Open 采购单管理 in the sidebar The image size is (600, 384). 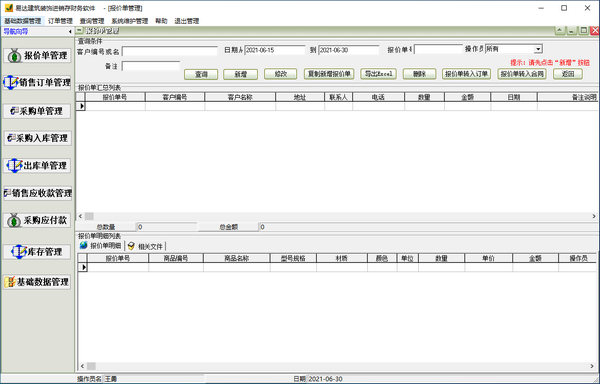coord(37,111)
